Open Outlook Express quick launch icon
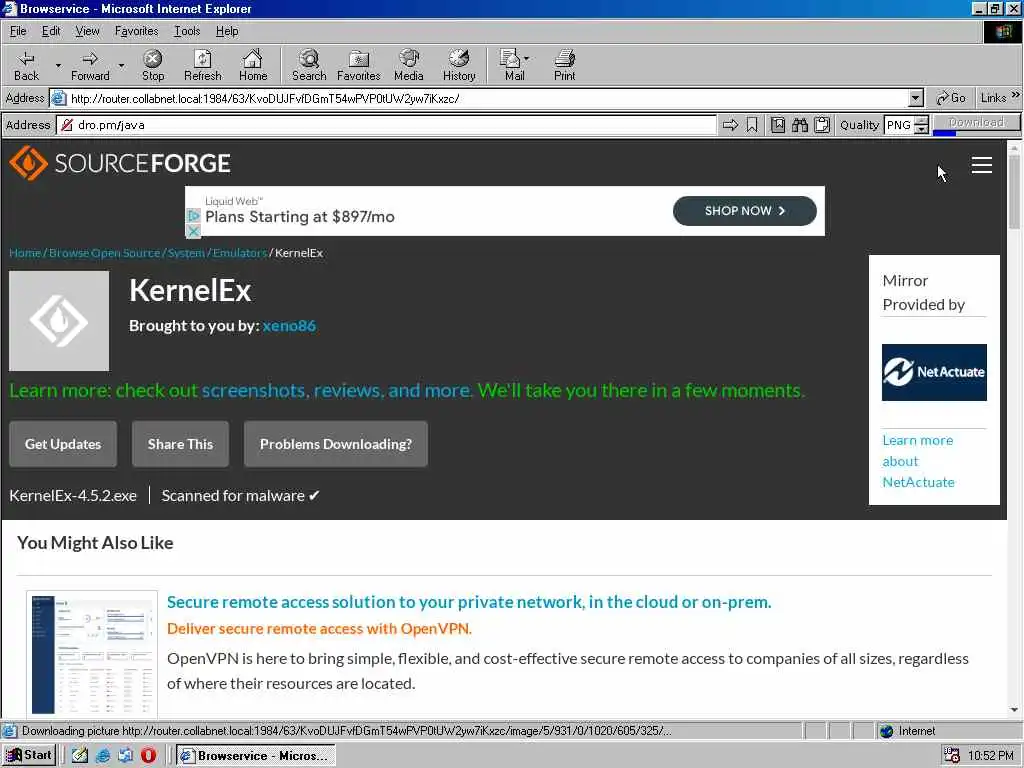This screenshot has height=768, width=1024. 125,755
